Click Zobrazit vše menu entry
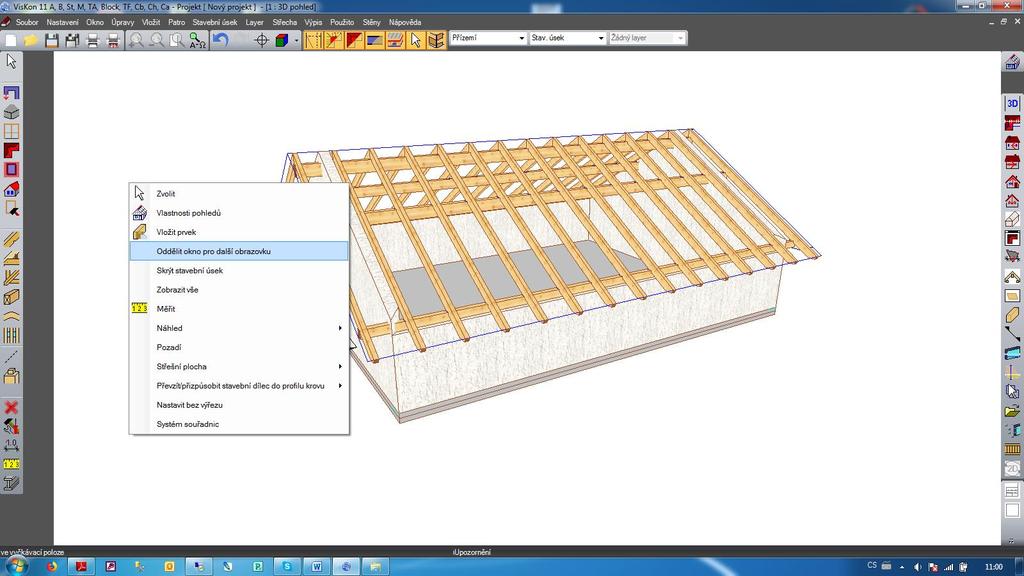This screenshot has width=1024, height=576. [x=239, y=289]
